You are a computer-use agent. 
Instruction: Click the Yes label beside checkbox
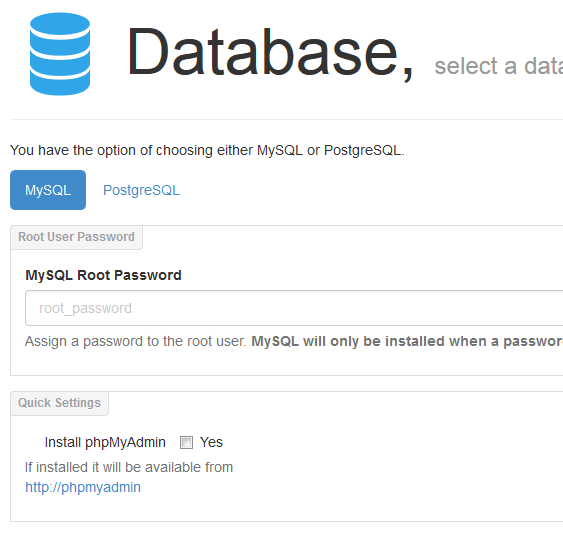(211, 442)
